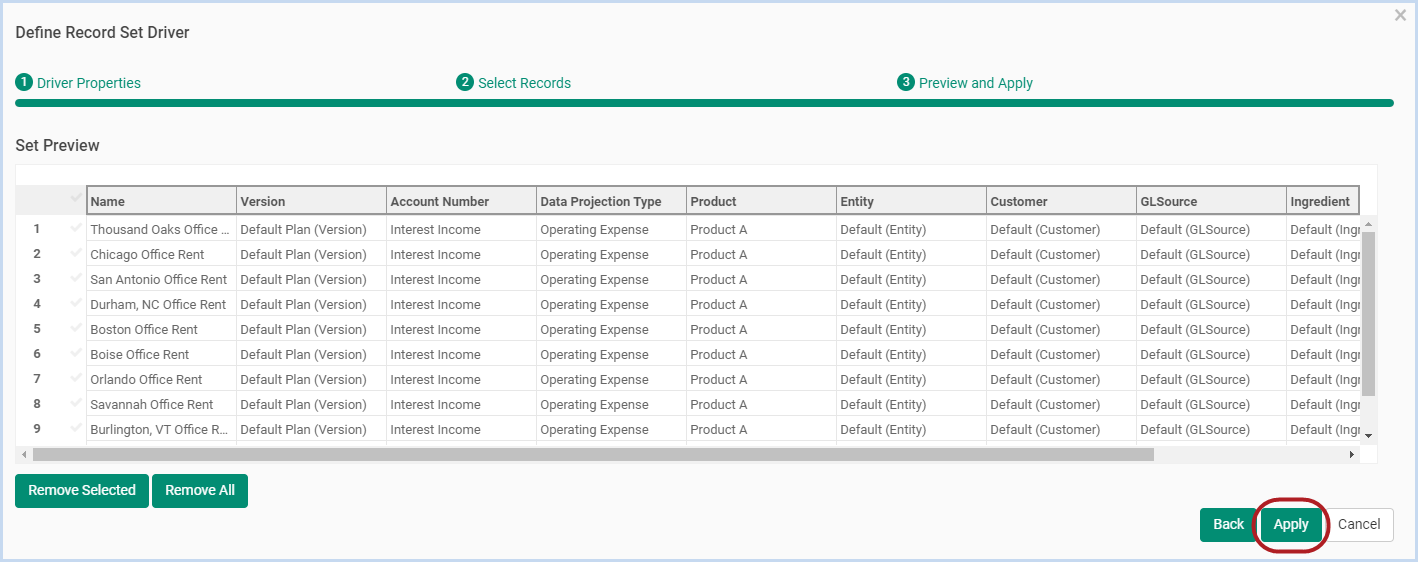The image size is (1418, 562).
Task: Click Remove All button
Action: click(x=200, y=491)
